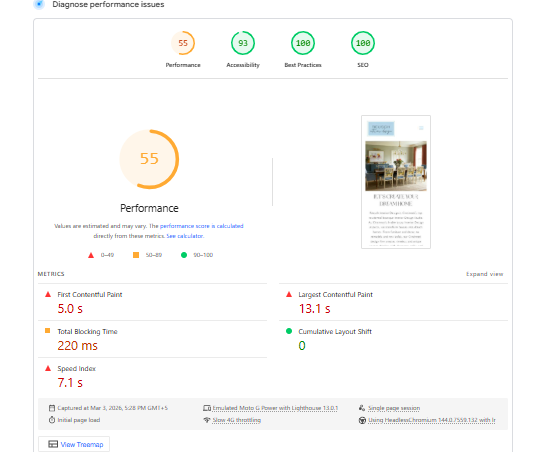555x452 pixels.
Task: Click the device icon beside Emulated Moto G Power
Action: pos(207,408)
